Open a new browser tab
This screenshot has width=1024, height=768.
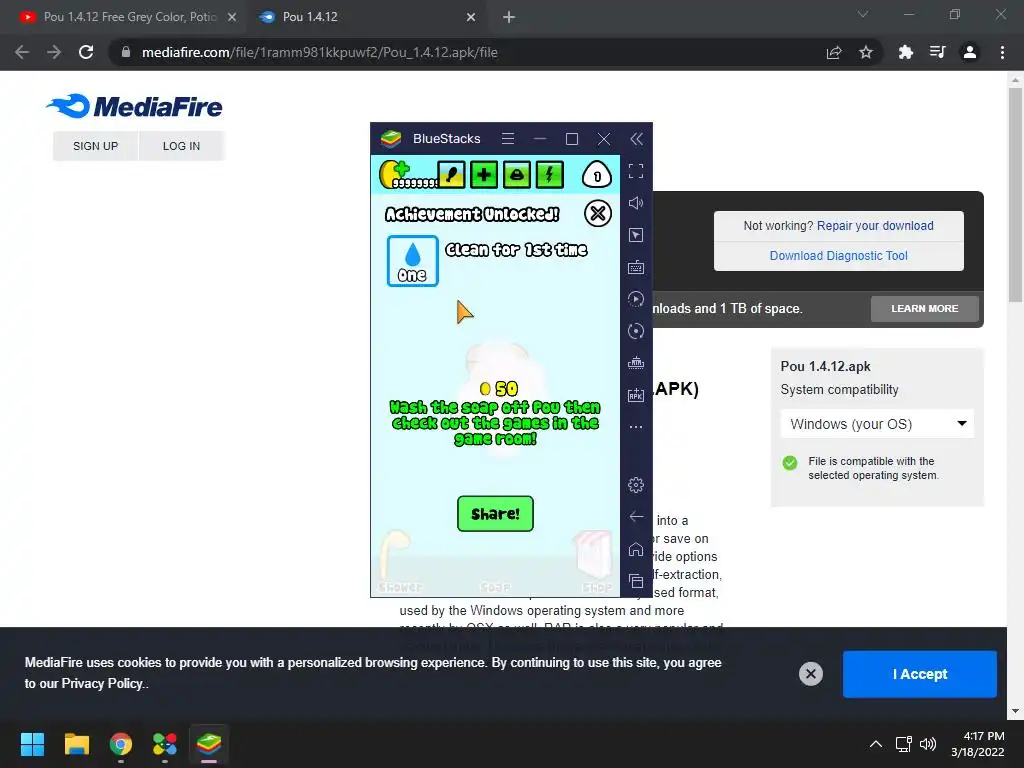(x=509, y=17)
